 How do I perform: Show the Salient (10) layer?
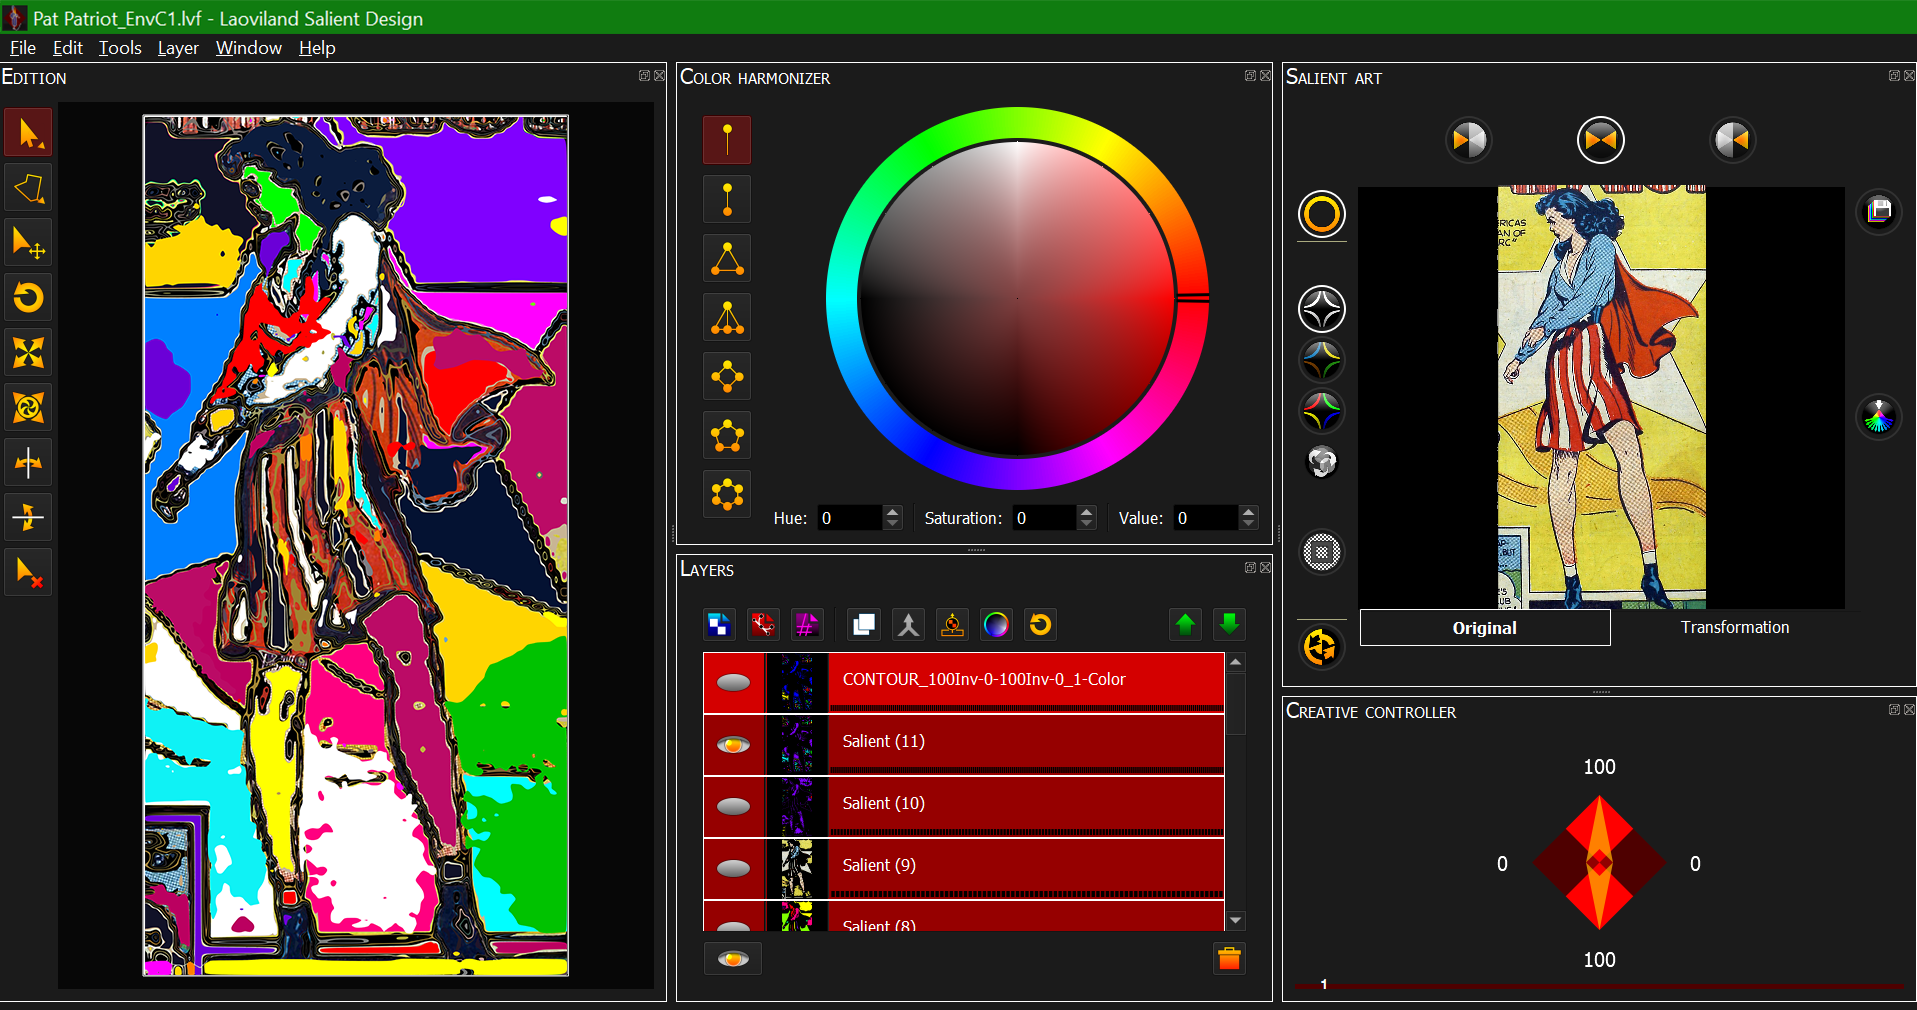point(733,807)
